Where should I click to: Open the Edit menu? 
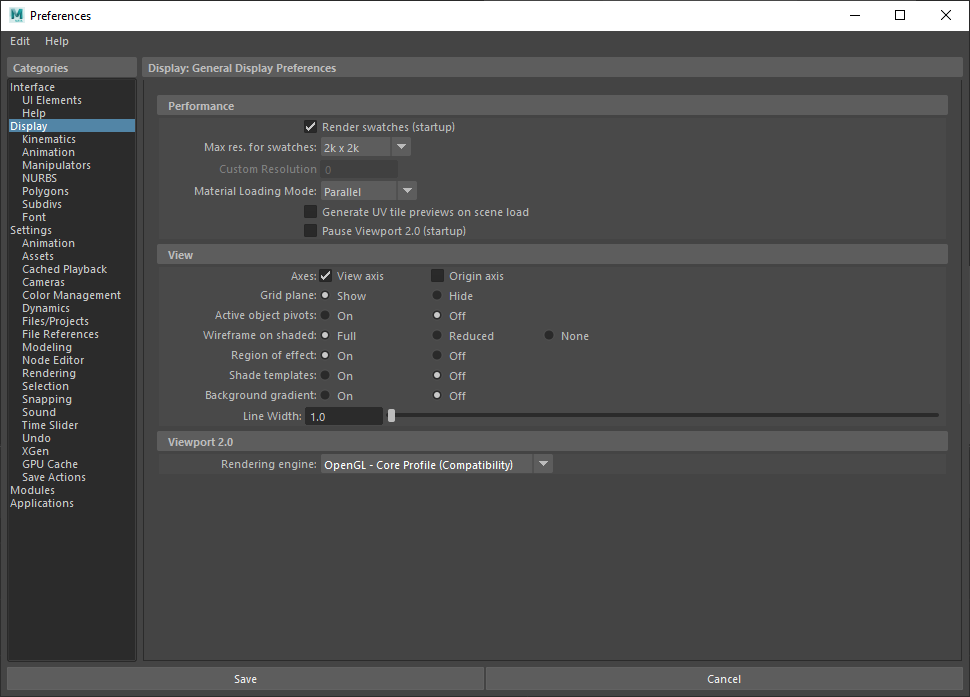point(20,41)
